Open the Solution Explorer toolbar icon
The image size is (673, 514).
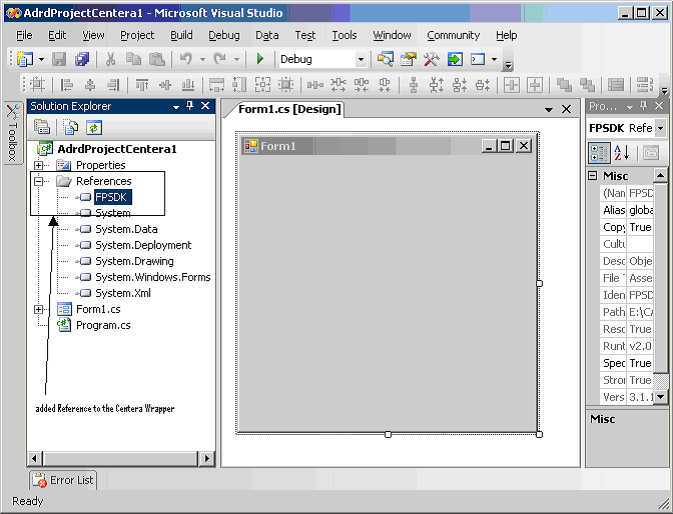pyautogui.click(x=385, y=59)
